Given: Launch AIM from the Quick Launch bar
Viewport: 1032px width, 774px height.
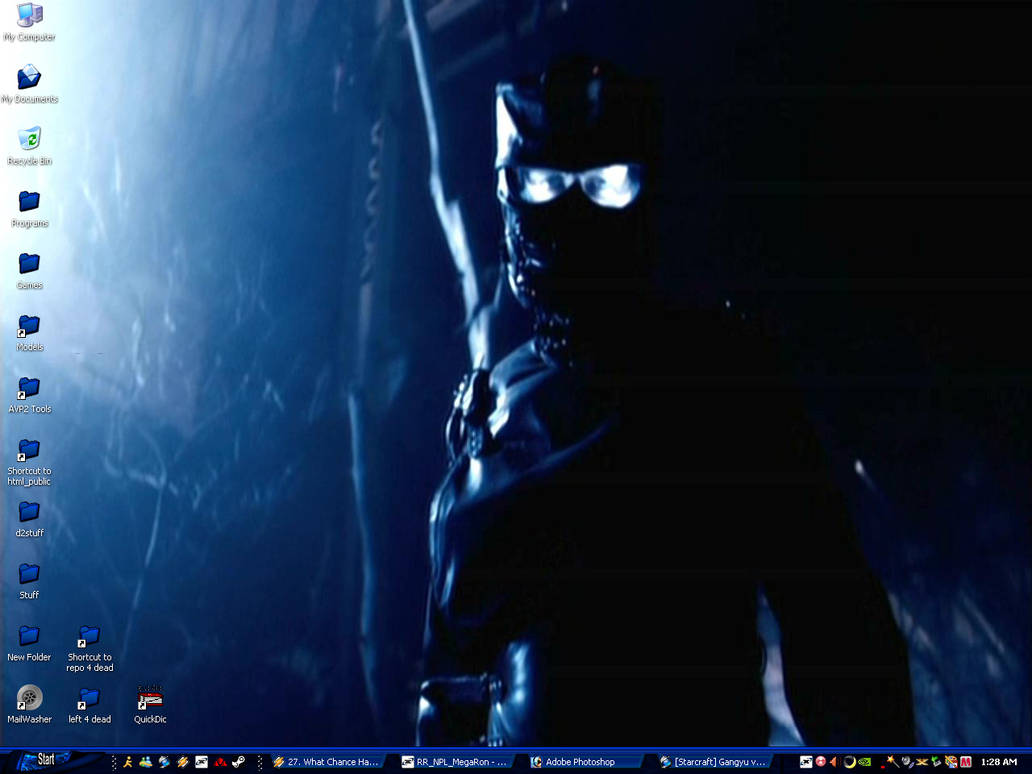Looking at the screenshot, I should [x=128, y=762].
